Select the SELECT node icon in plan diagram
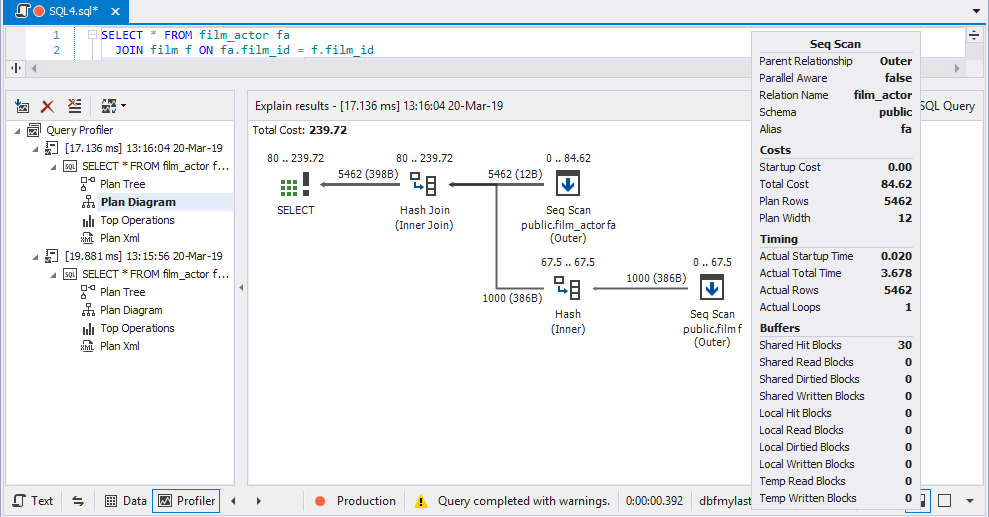The width and height of the screenshot is (989, 517). point(295,184)
